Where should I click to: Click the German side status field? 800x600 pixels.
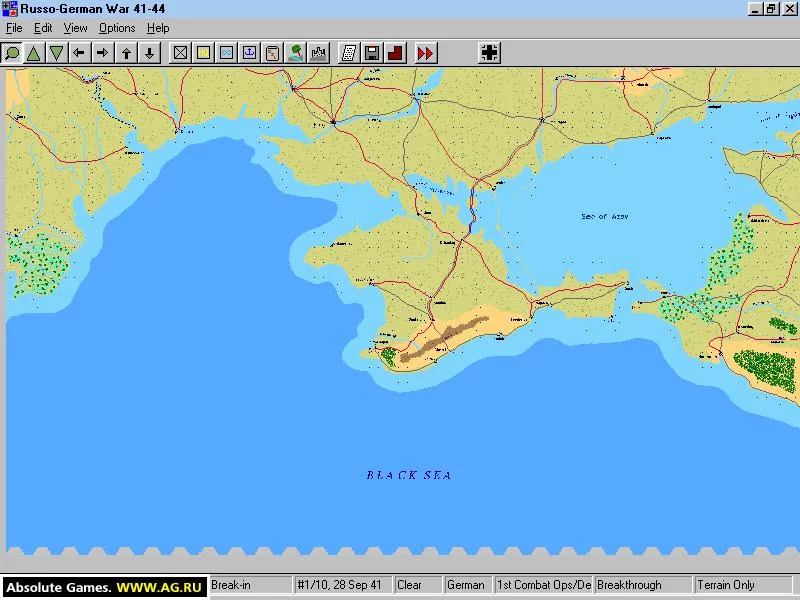pos(468,585)
